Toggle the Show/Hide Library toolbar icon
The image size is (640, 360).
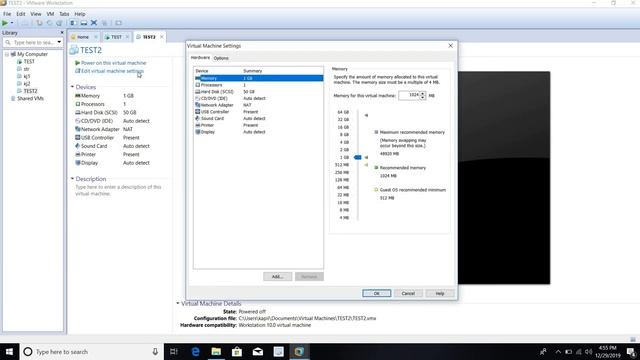pos(73,23)
